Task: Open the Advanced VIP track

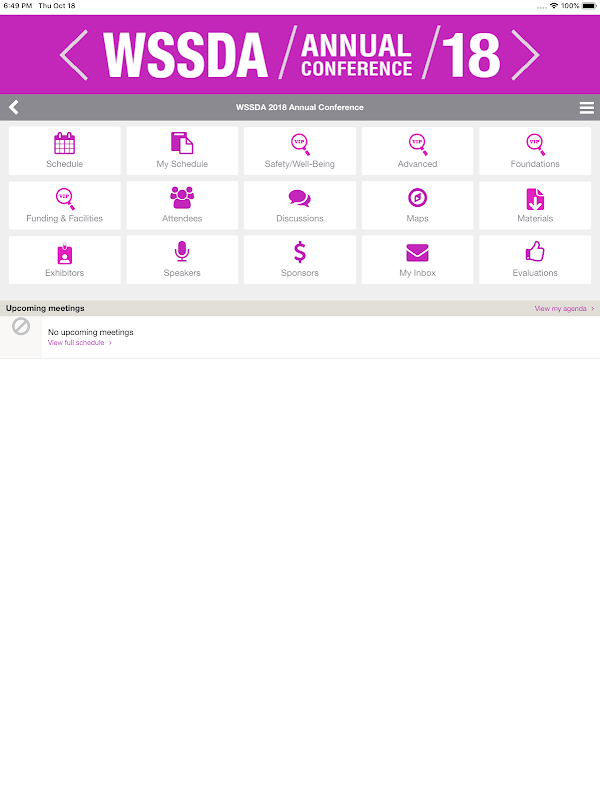Action: [x=417, y=151]
